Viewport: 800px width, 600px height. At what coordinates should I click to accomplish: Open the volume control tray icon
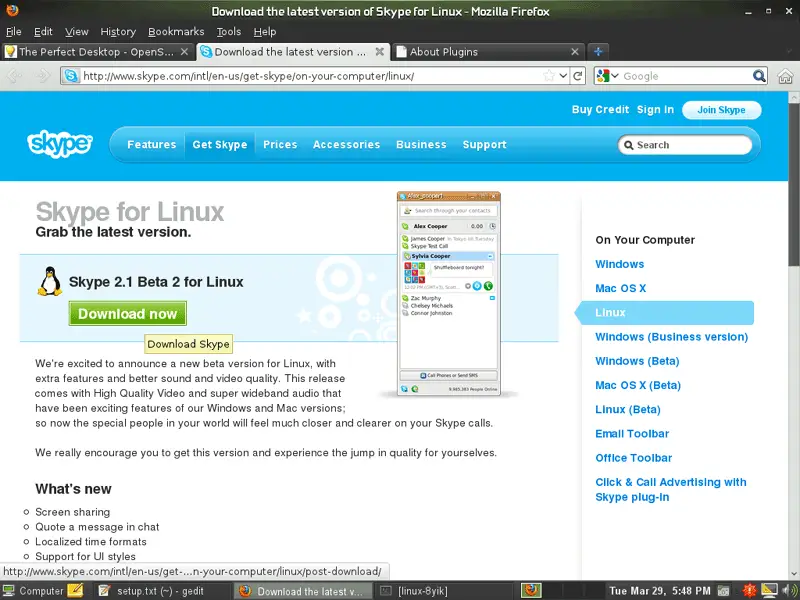789,591
